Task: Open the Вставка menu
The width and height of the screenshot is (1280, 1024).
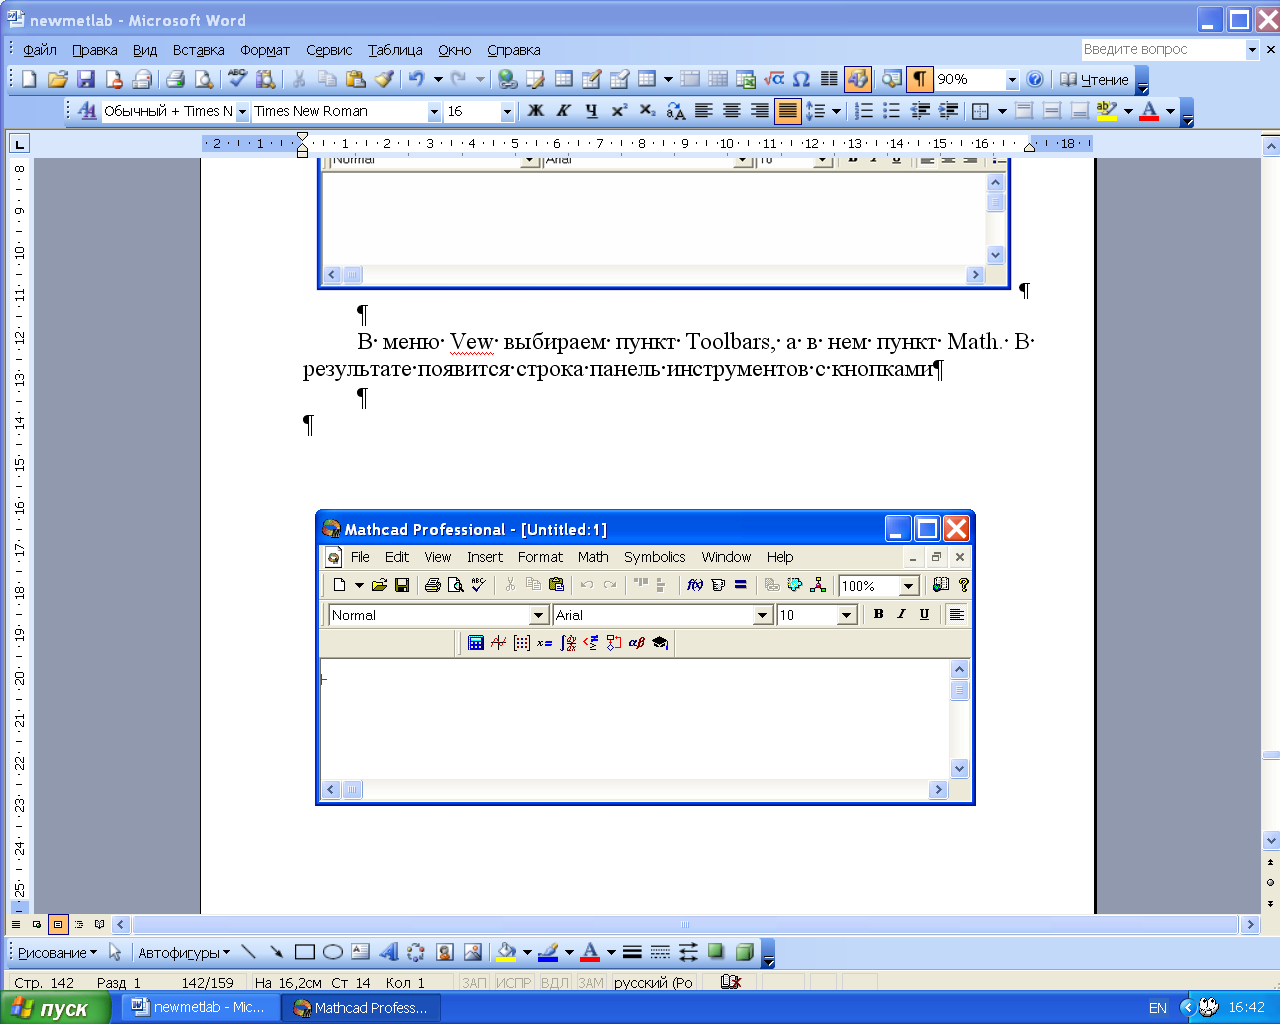Action: [x=198, y=50]
